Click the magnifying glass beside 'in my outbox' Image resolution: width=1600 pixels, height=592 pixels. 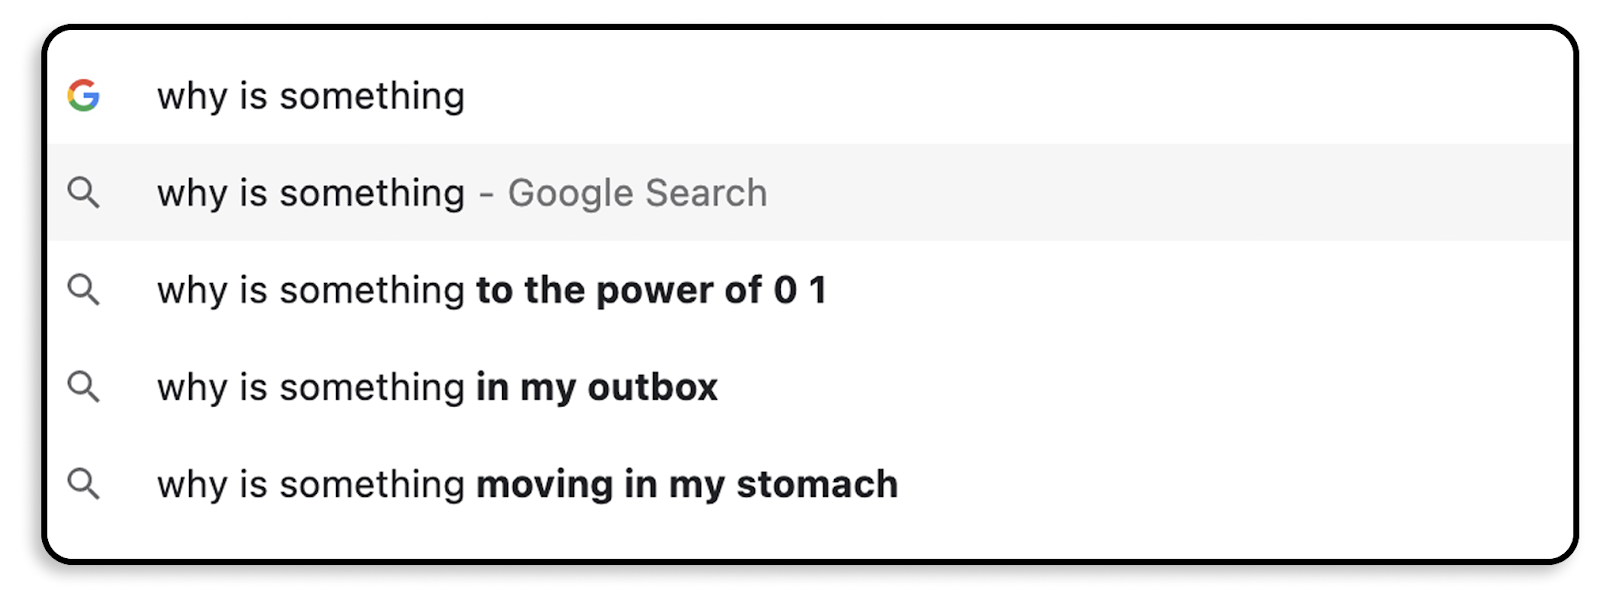[x=85, y=387]
